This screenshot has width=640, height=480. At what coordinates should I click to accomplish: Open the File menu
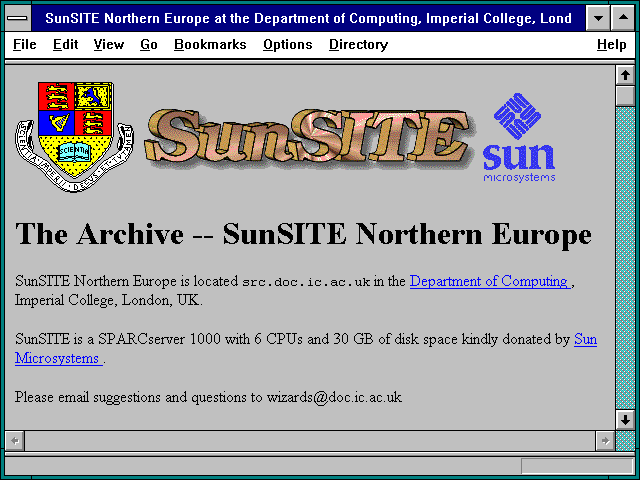point(24,44)
